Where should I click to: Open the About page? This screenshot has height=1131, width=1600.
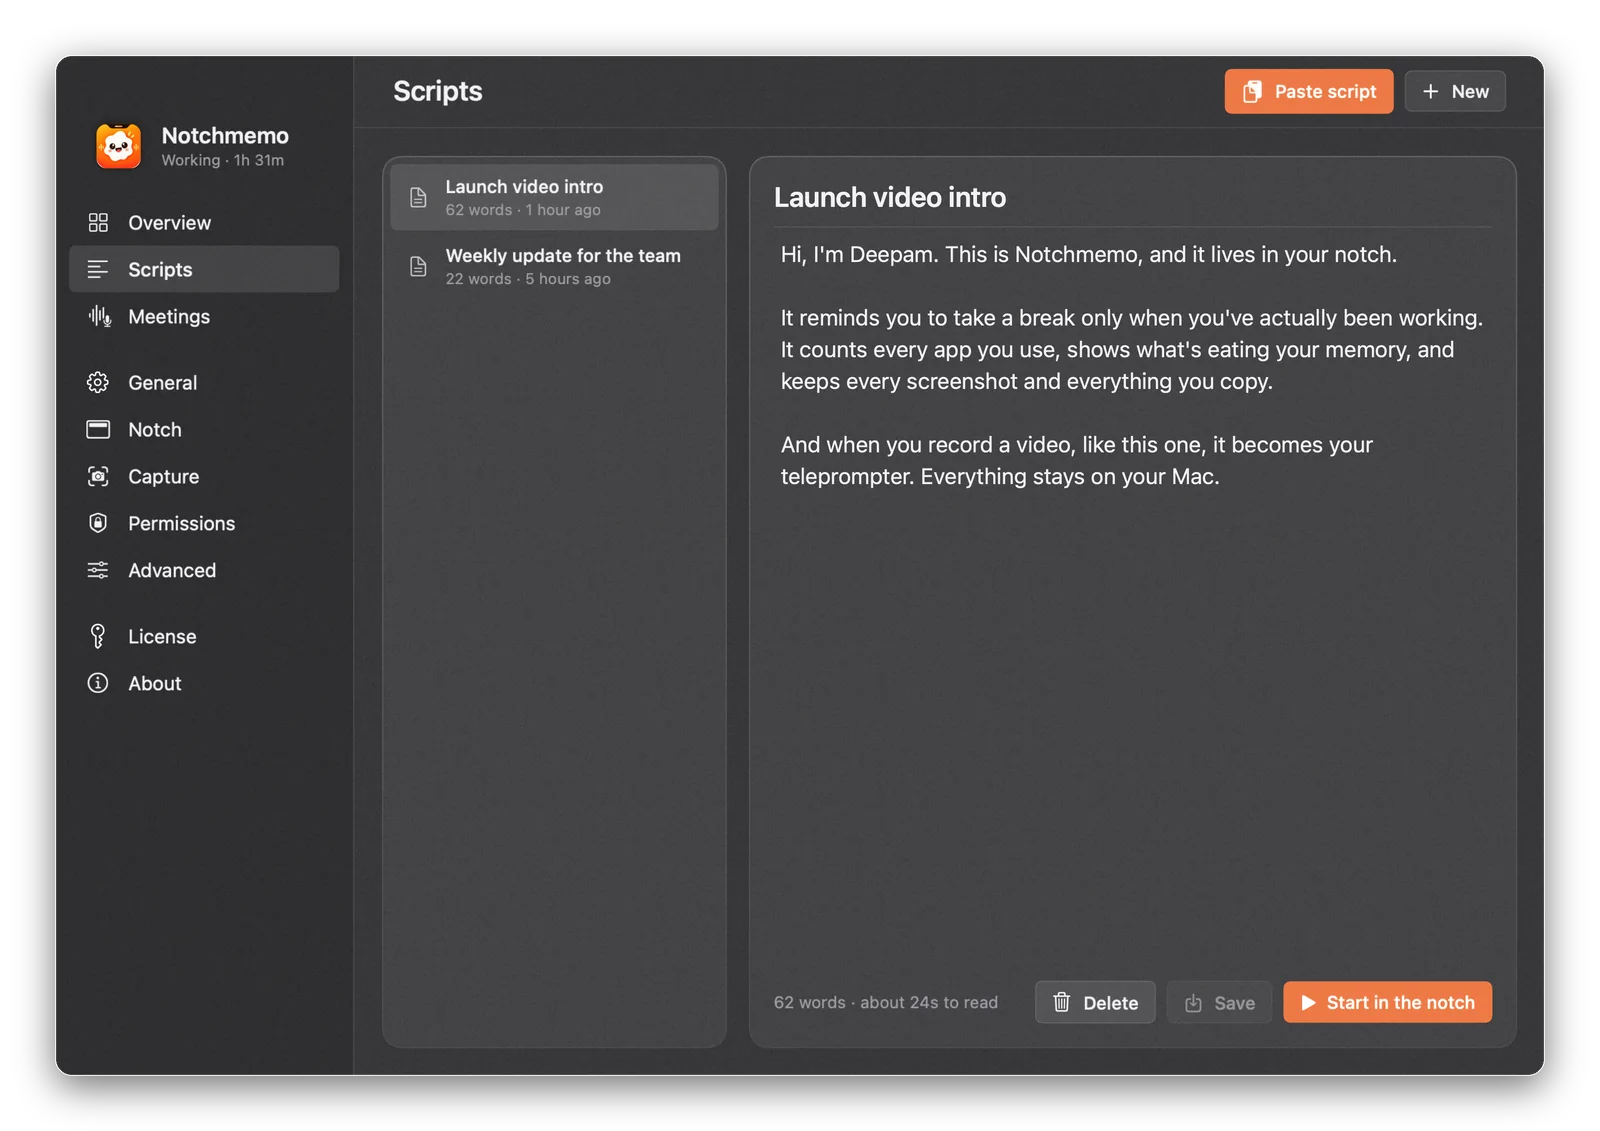(204, 683)
